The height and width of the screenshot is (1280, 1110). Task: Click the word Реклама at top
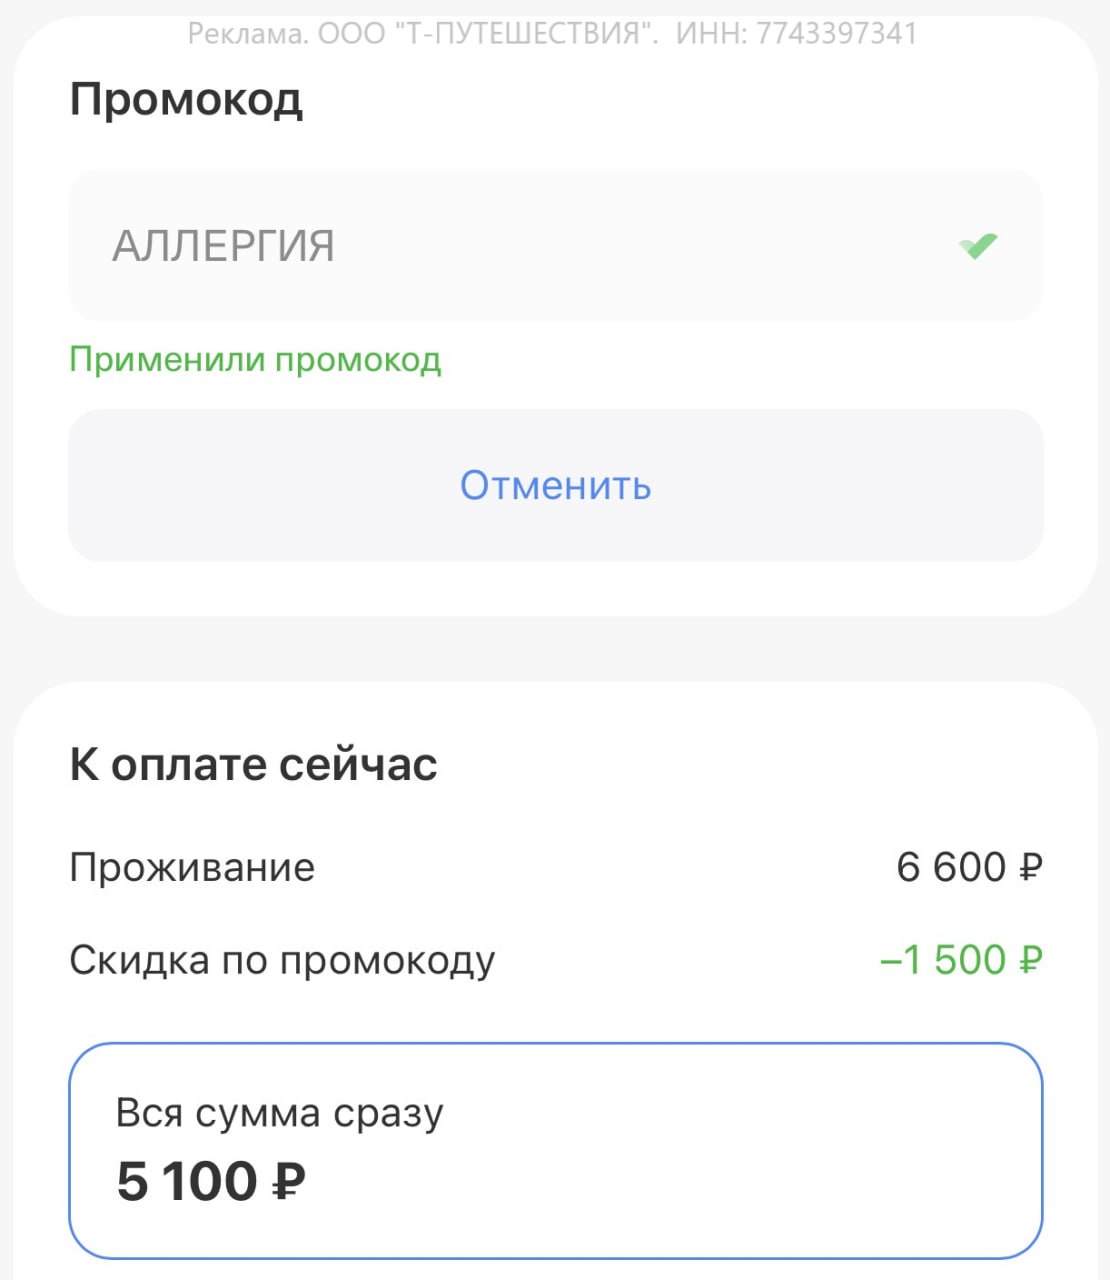click(247, 34)
